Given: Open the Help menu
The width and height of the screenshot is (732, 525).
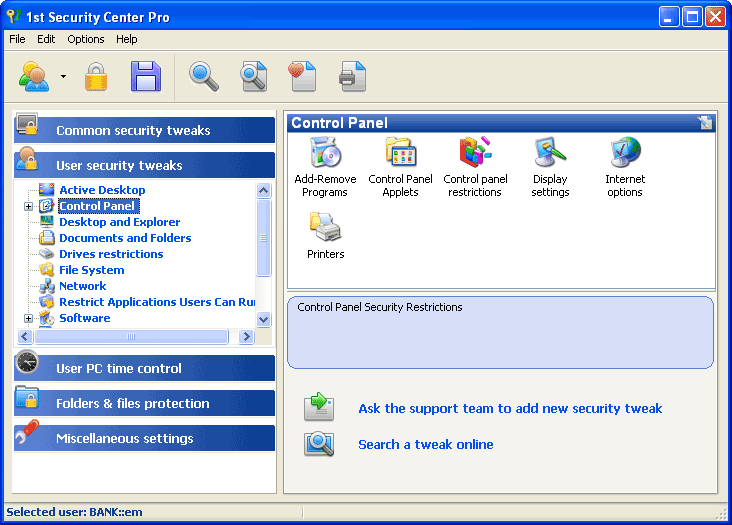Looking at the screenshot, I should coord(127,39).
